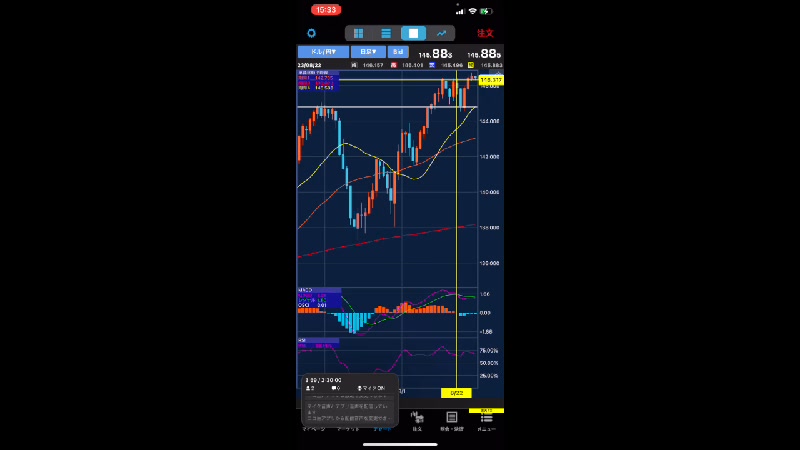
Task: Tap the yellow current price label
Action: click(x=490, y=80)
